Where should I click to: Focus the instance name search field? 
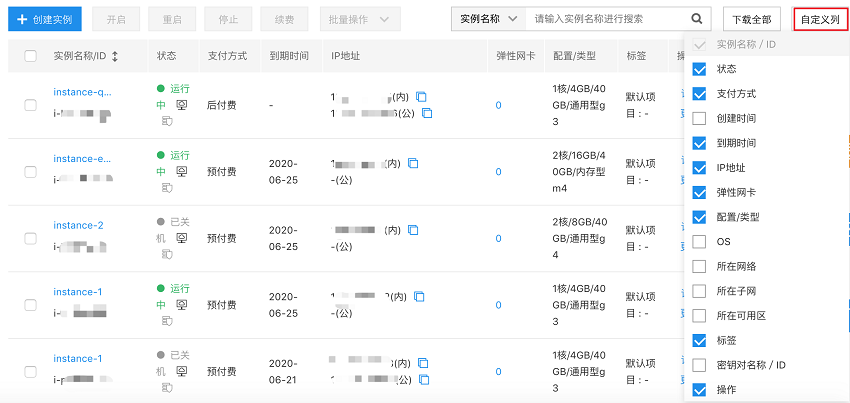pos(605,19)
